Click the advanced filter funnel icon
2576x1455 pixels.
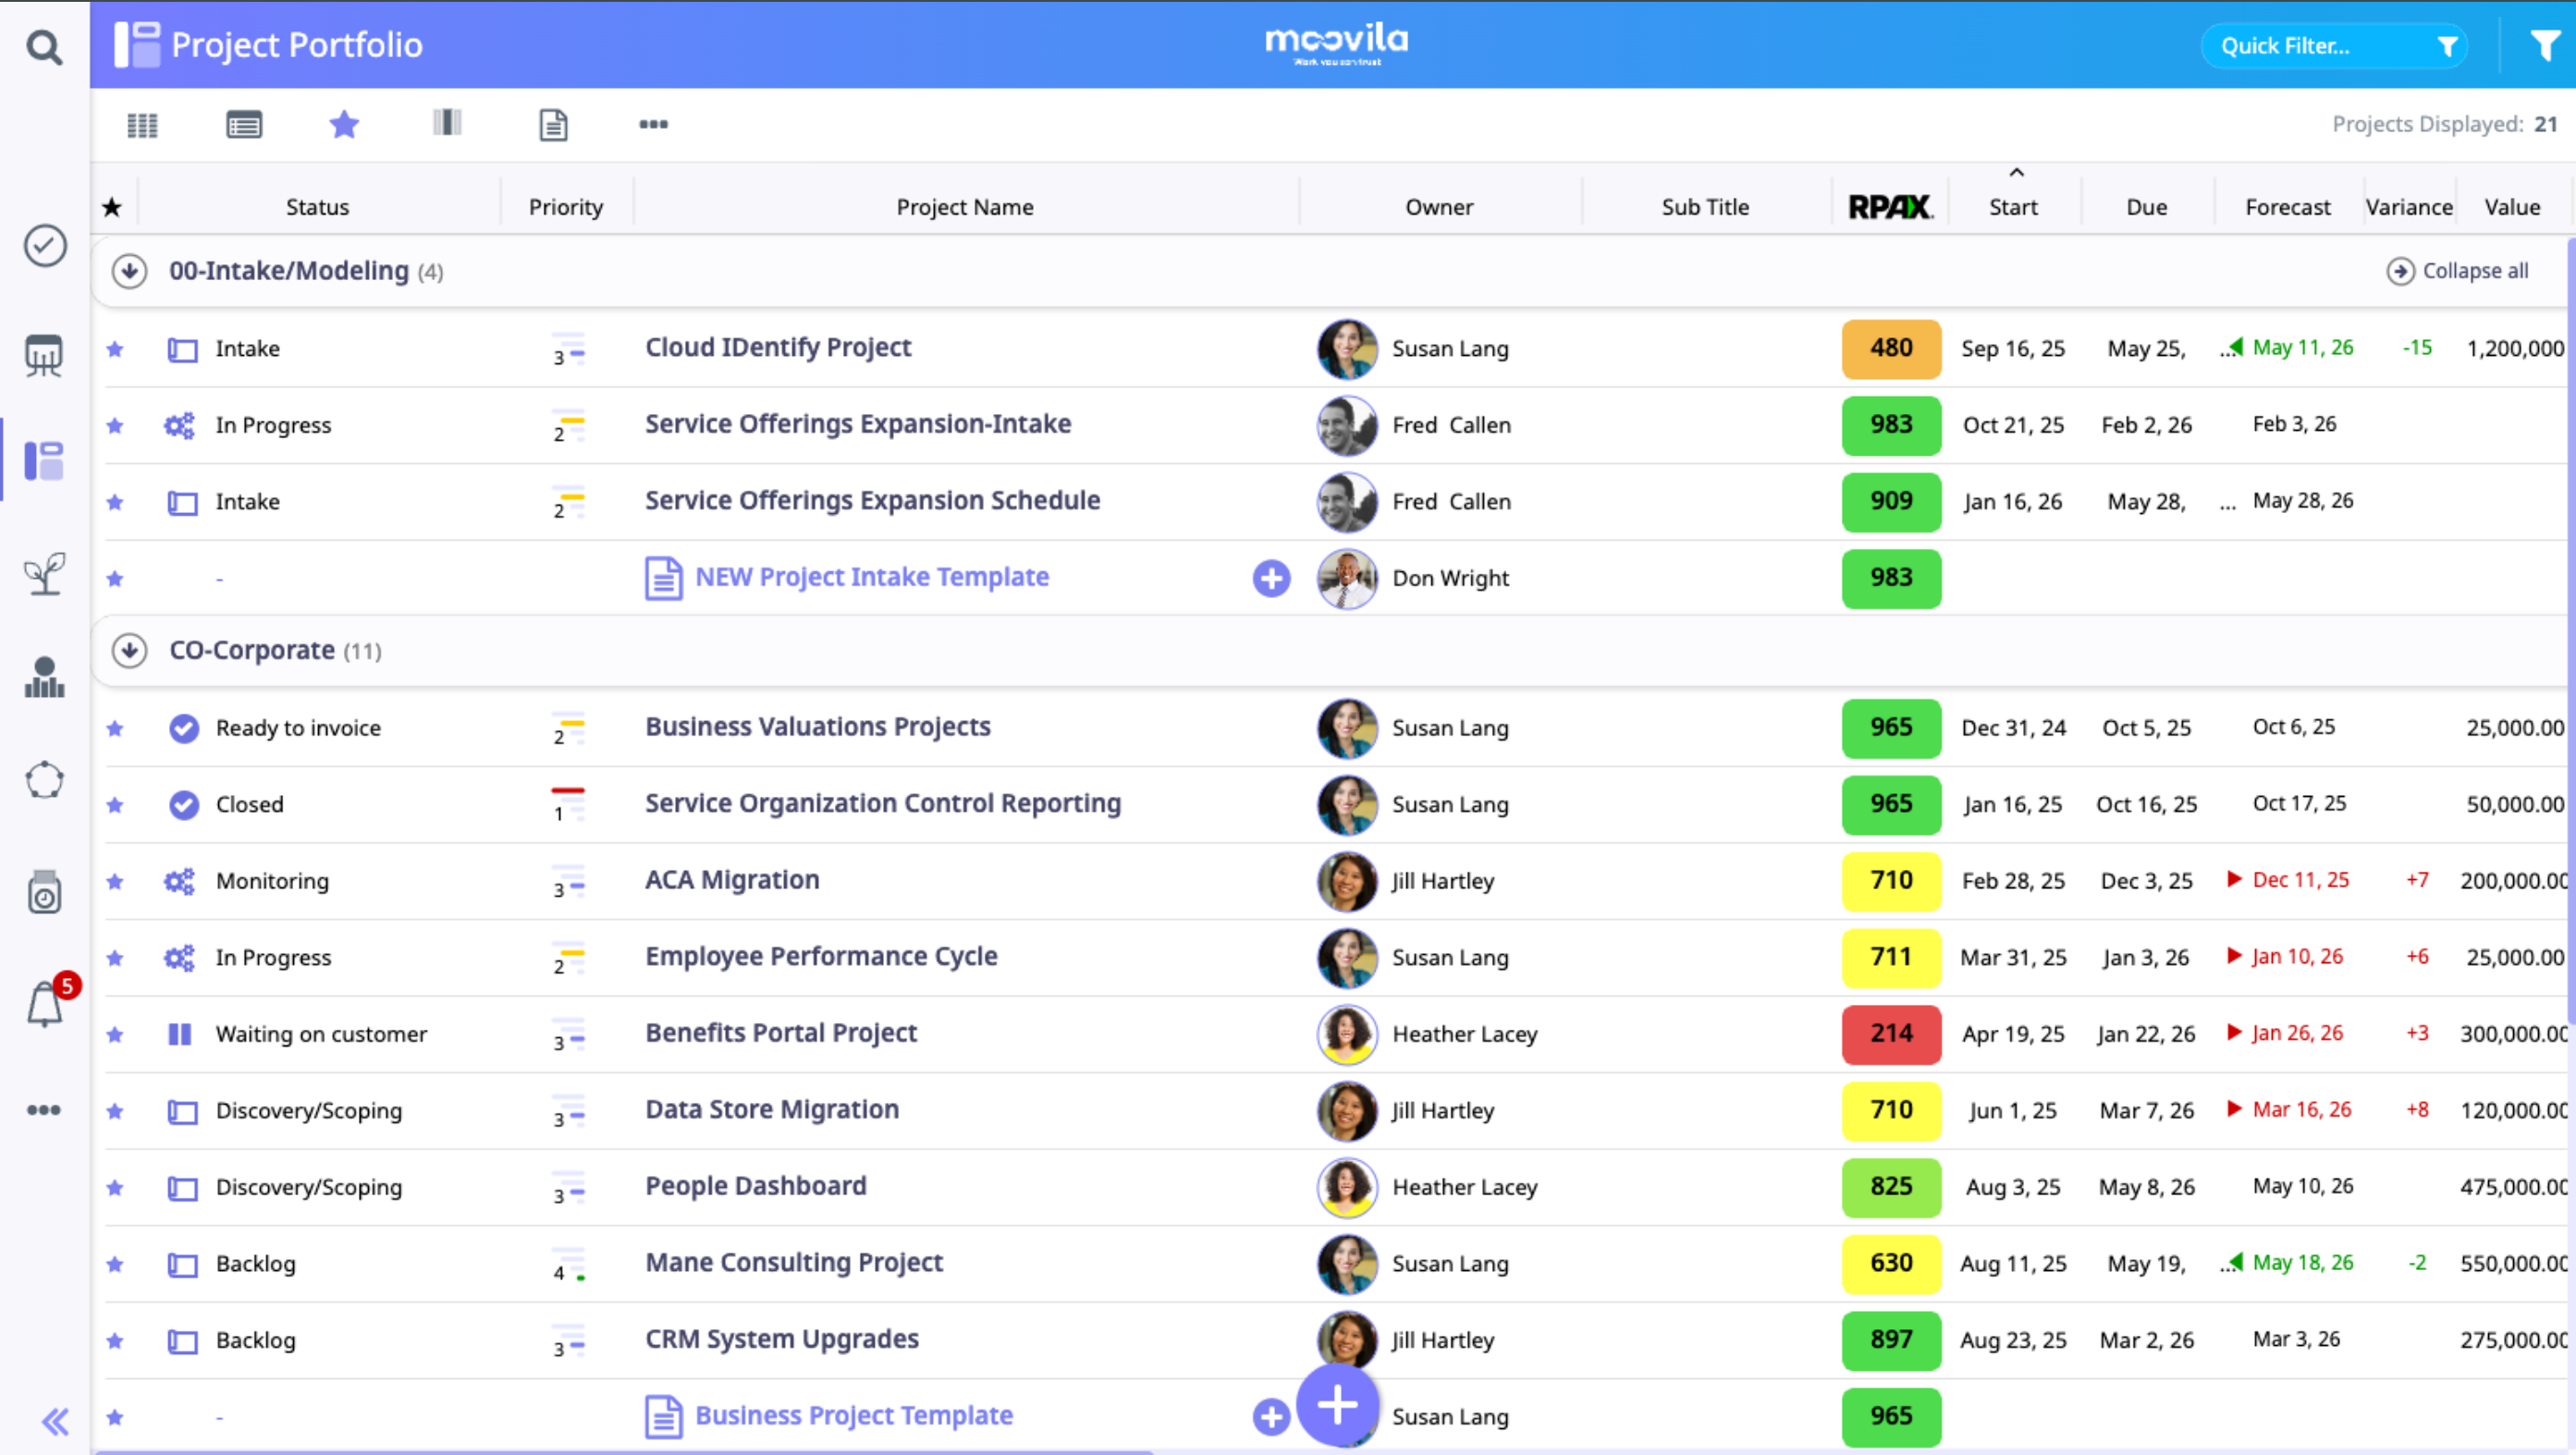pos(2544,45)
